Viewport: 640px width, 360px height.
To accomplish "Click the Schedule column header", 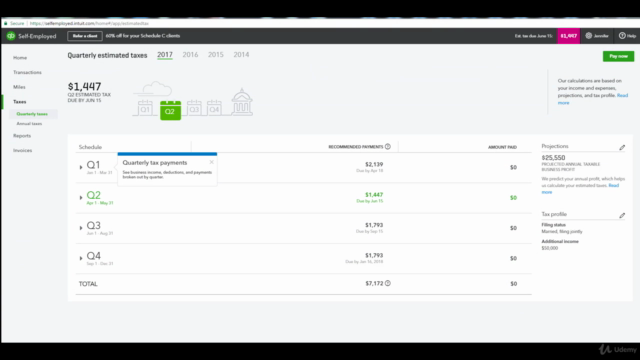I will (90, 147).
